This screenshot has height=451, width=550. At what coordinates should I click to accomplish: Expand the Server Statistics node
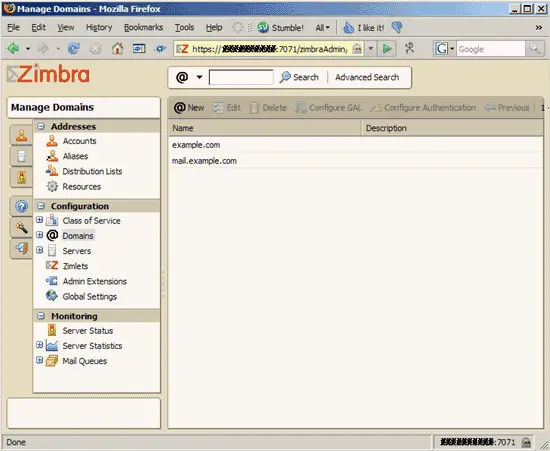[x=40, y=345]
